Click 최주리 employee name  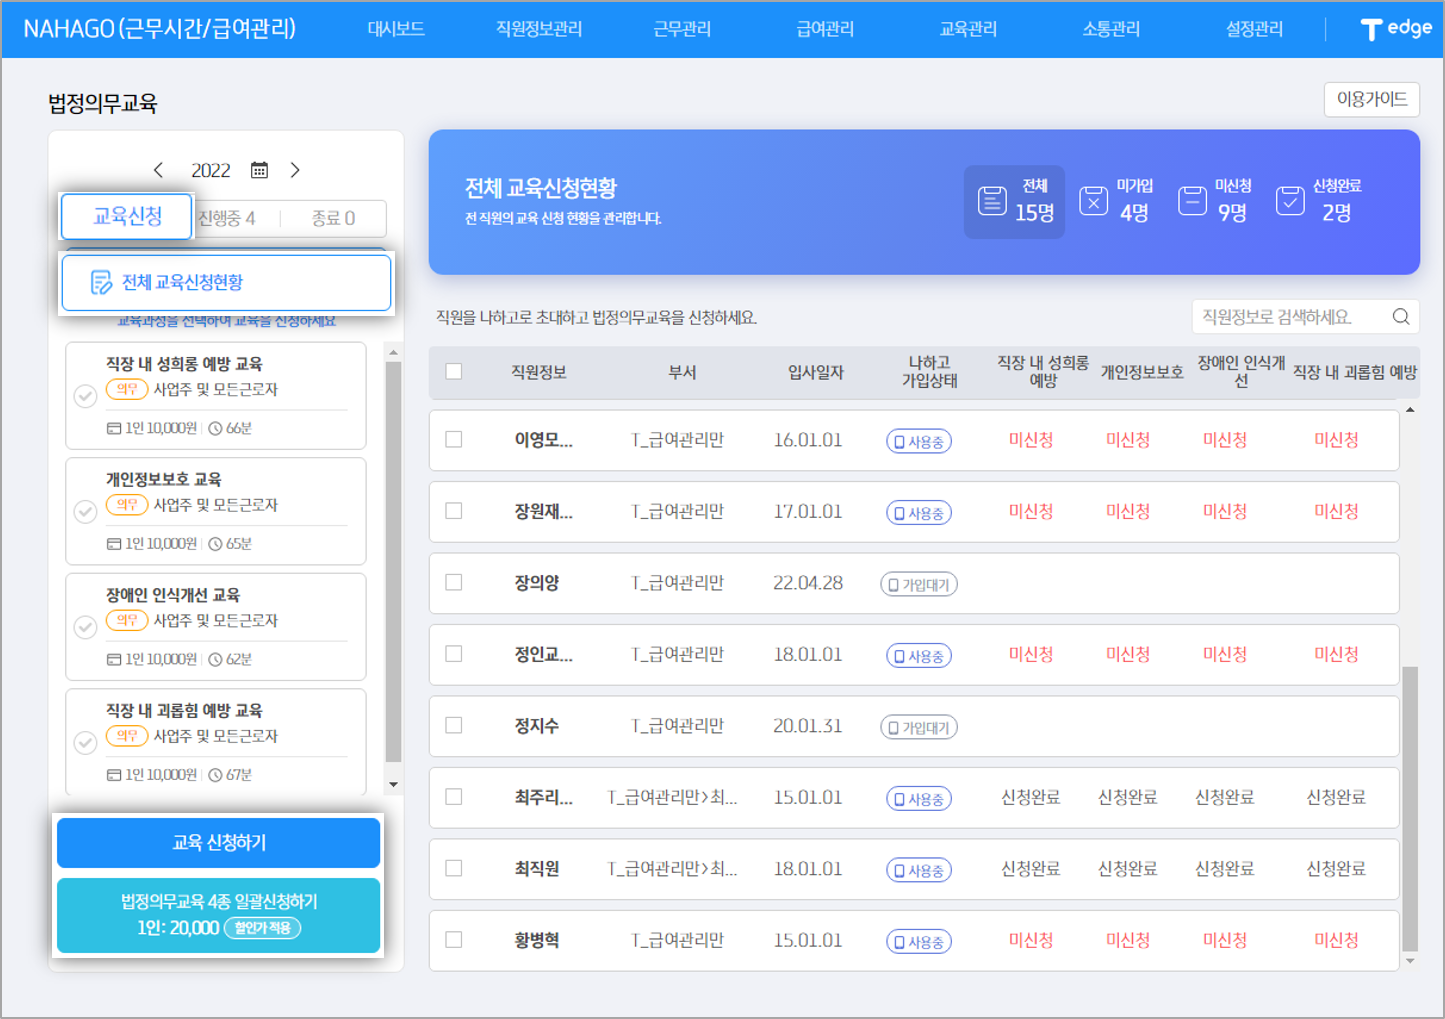[543, 798]
